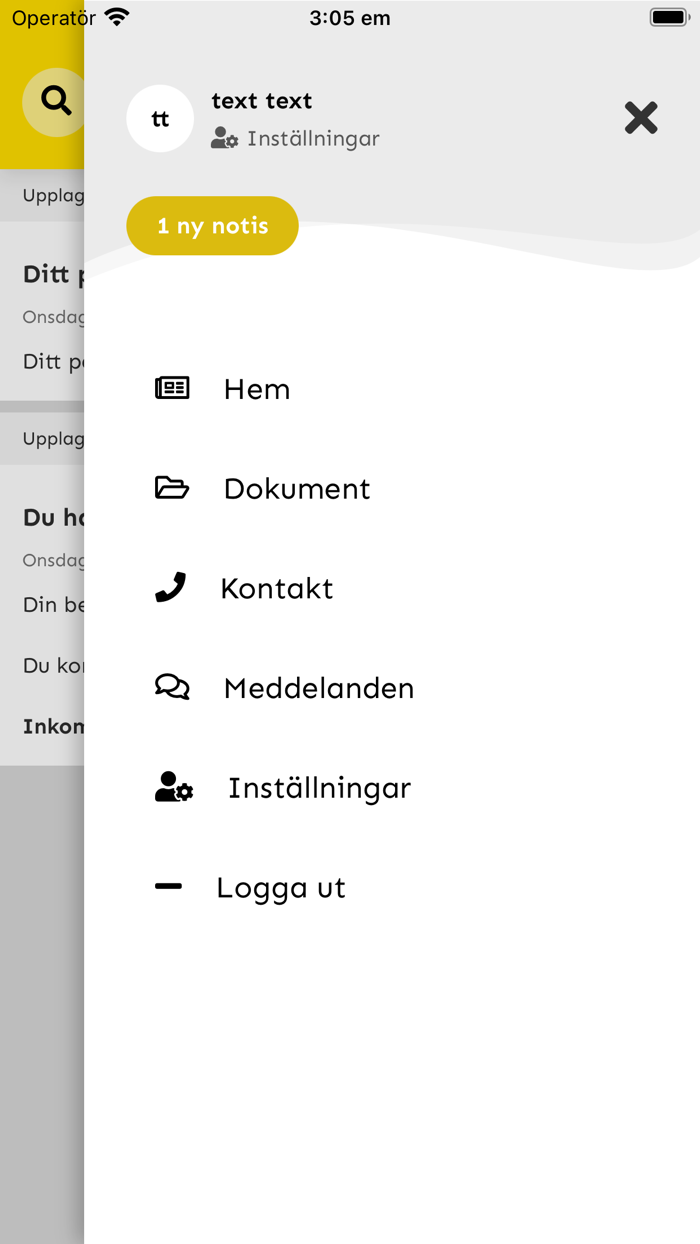Tap the dimmed background to dismiss the menu
700x1244 pixels.
pyautogui.click(x=40, y=1000)
